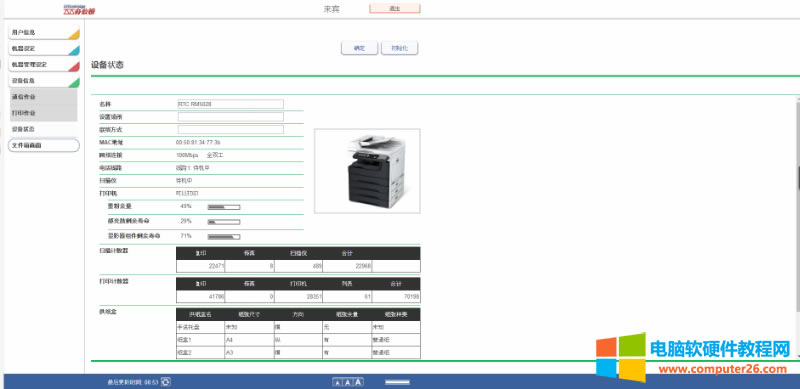Select the 设备状态 submenu item
This screenshot has width=800, height=389.
(x=43, y=130)
